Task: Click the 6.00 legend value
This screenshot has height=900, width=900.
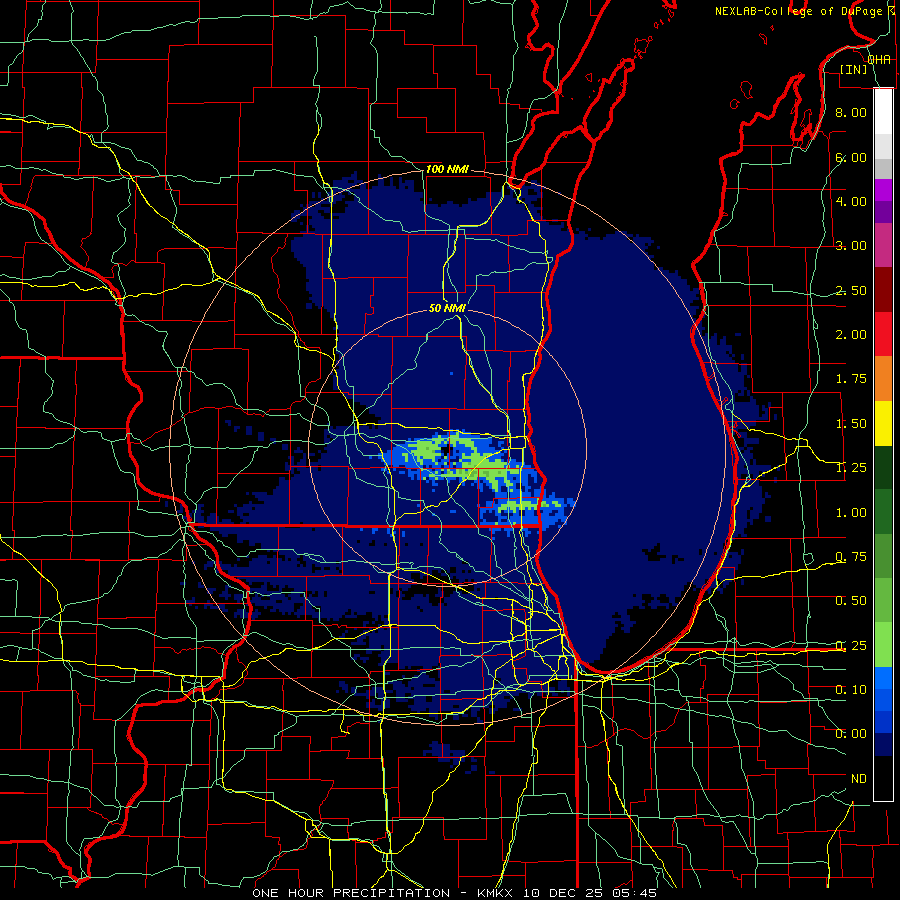Action: point(850,157)
